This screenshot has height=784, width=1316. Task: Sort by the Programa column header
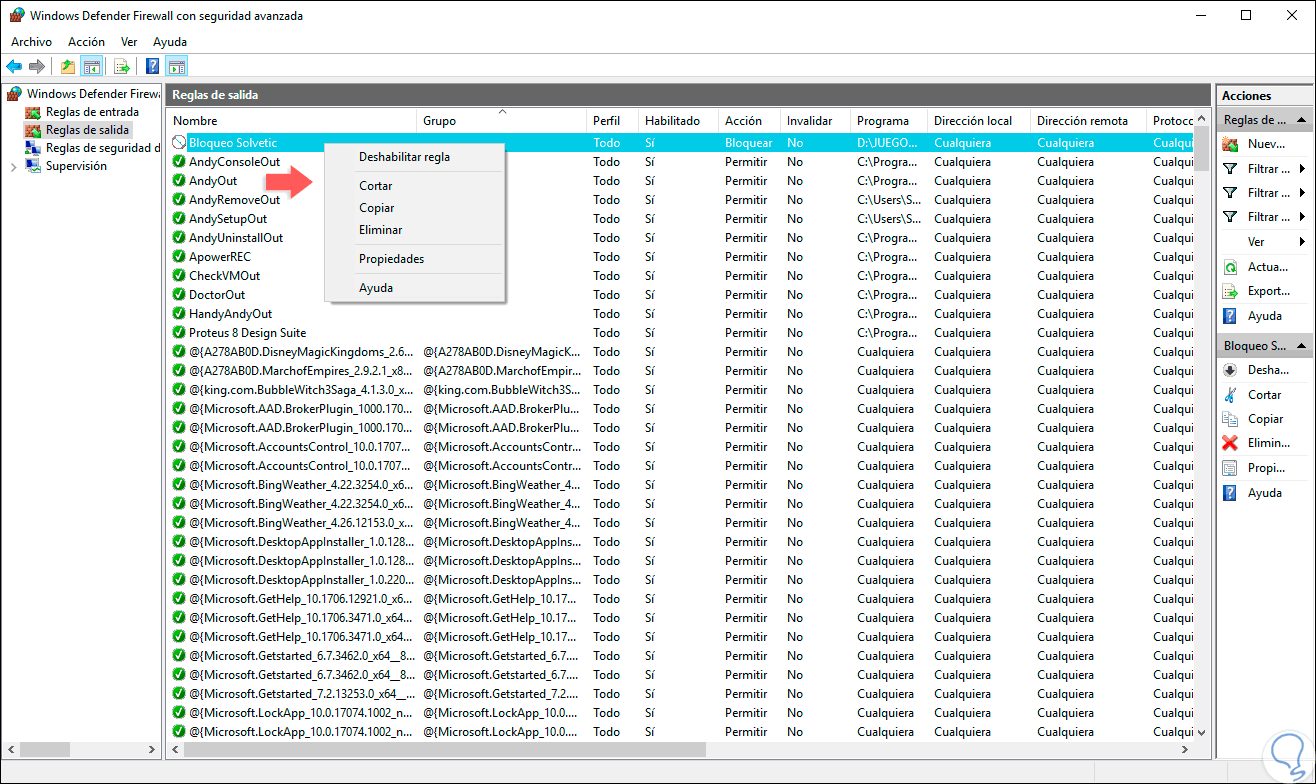tap(889, 121)
